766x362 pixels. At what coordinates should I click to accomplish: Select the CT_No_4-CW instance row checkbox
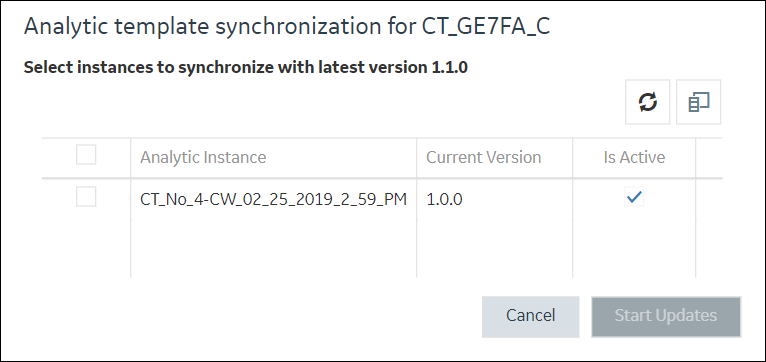pos(86,197)
